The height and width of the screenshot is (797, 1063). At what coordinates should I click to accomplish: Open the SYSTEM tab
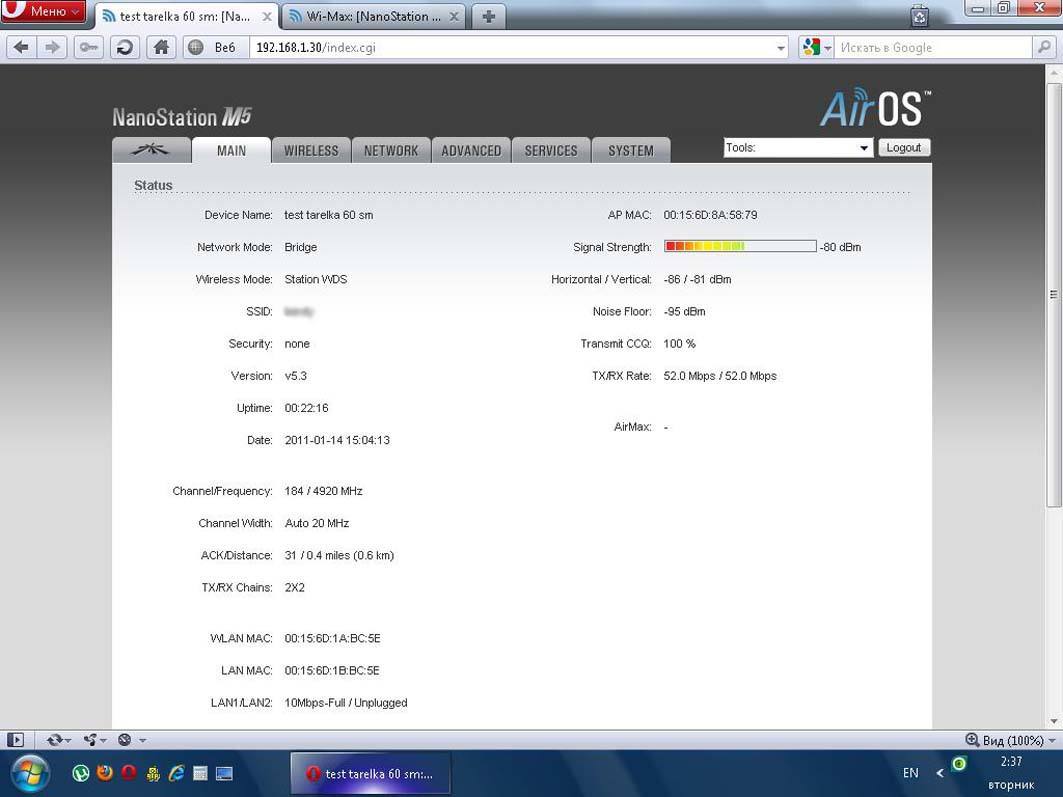point(631,150)
